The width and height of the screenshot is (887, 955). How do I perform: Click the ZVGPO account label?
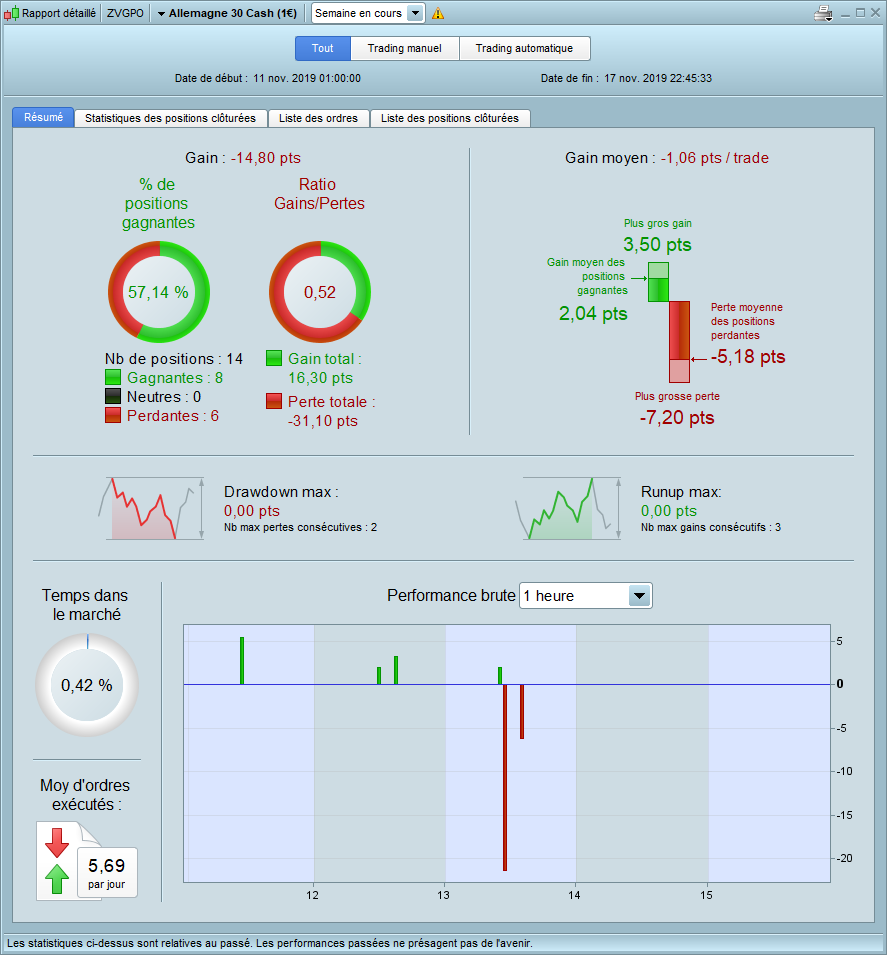(125, 13)
